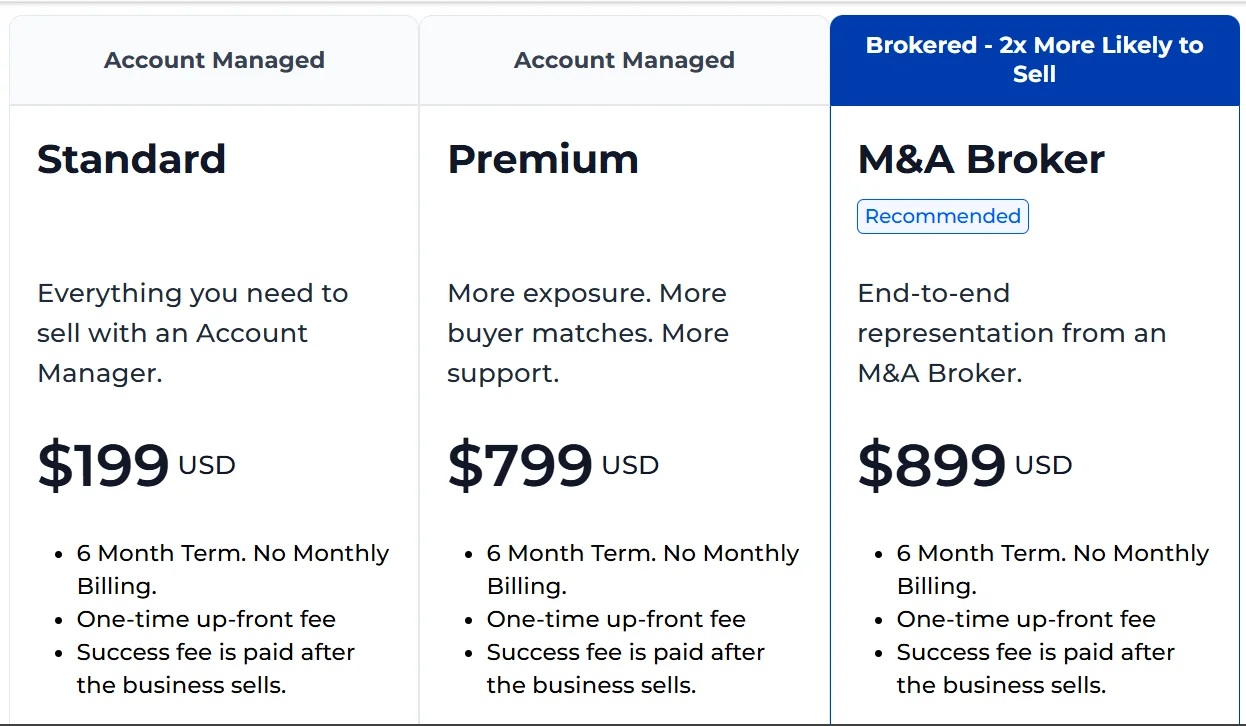
Task: Click the Recommended badge under M&A Broker
Action: 942,217
